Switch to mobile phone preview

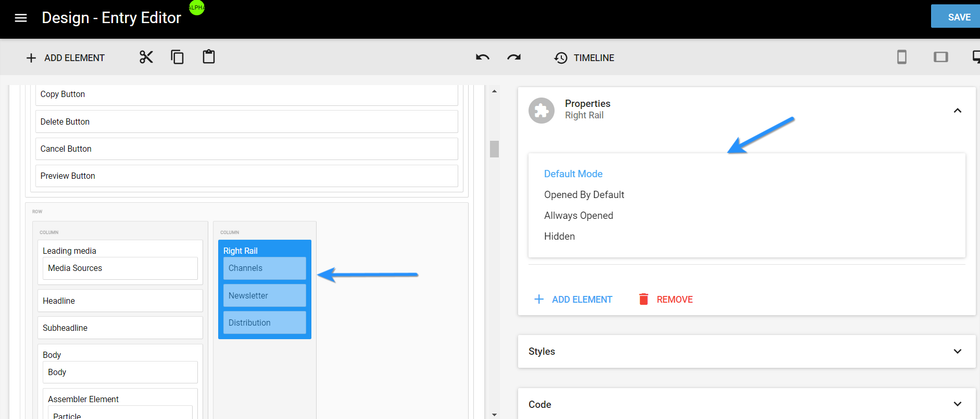pos(901,57)
